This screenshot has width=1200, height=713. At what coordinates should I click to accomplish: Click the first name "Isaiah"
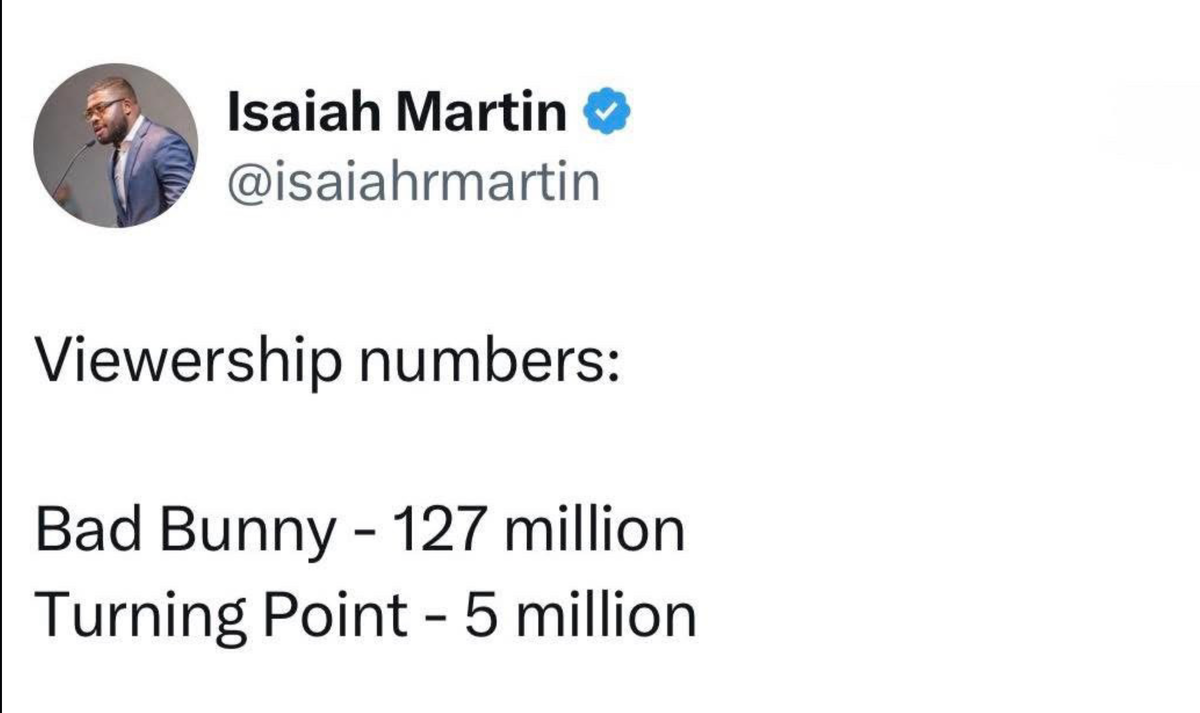301,113
